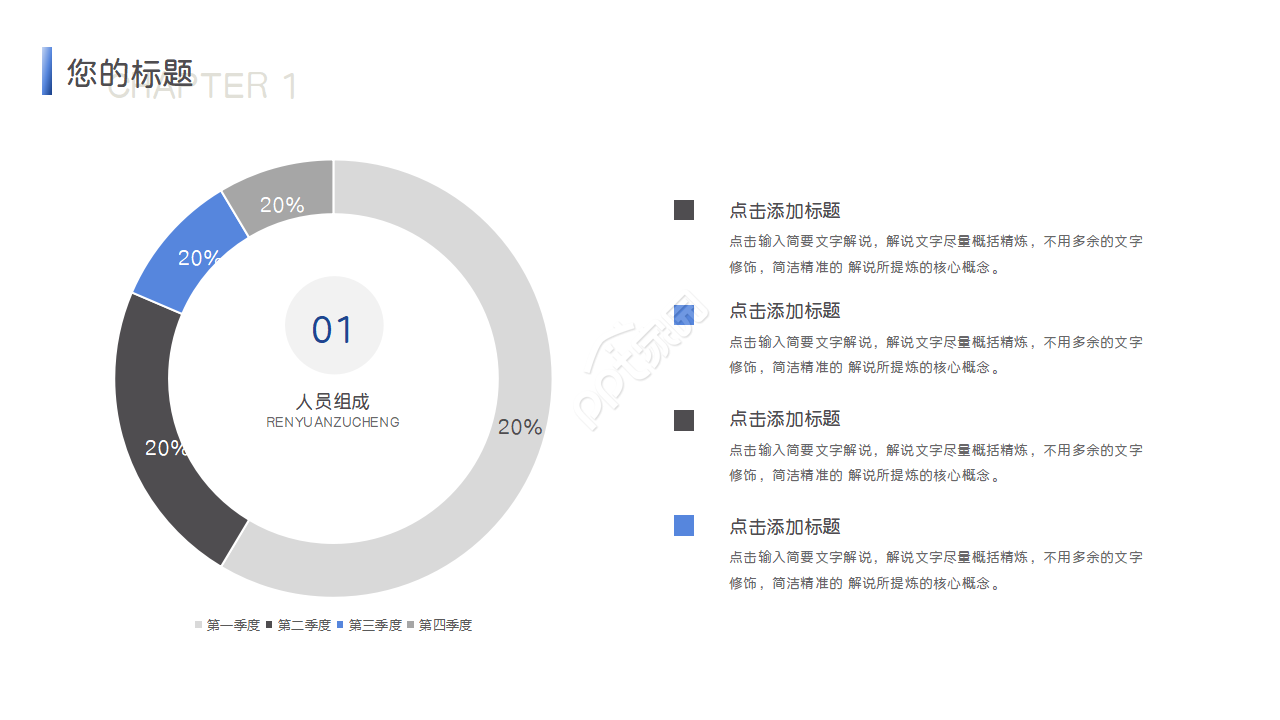Click the description paragraph under the bottom heading
The image size is (1280, 720).
tap(936, 570)
